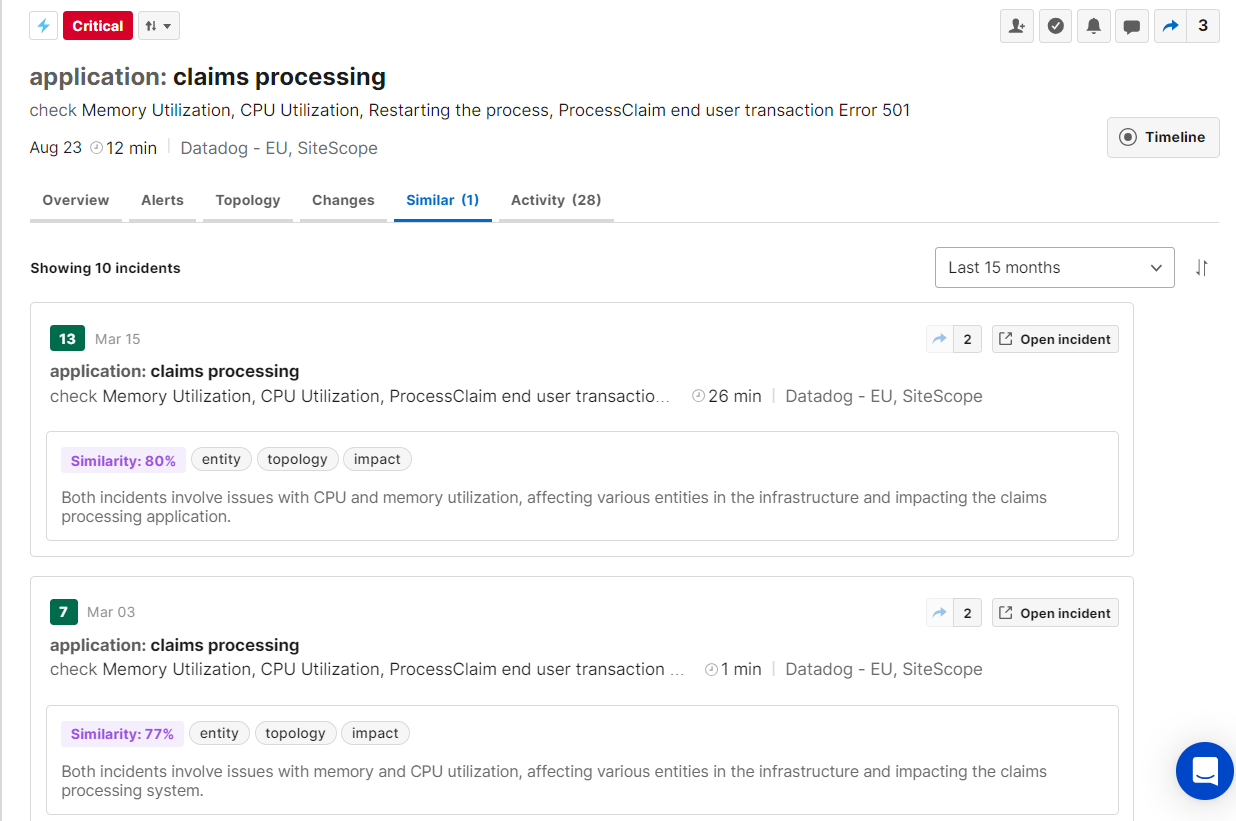1236x821 pixels.
Task: Expand the Last 15 months dropdown
Action: coord(1054,268)
